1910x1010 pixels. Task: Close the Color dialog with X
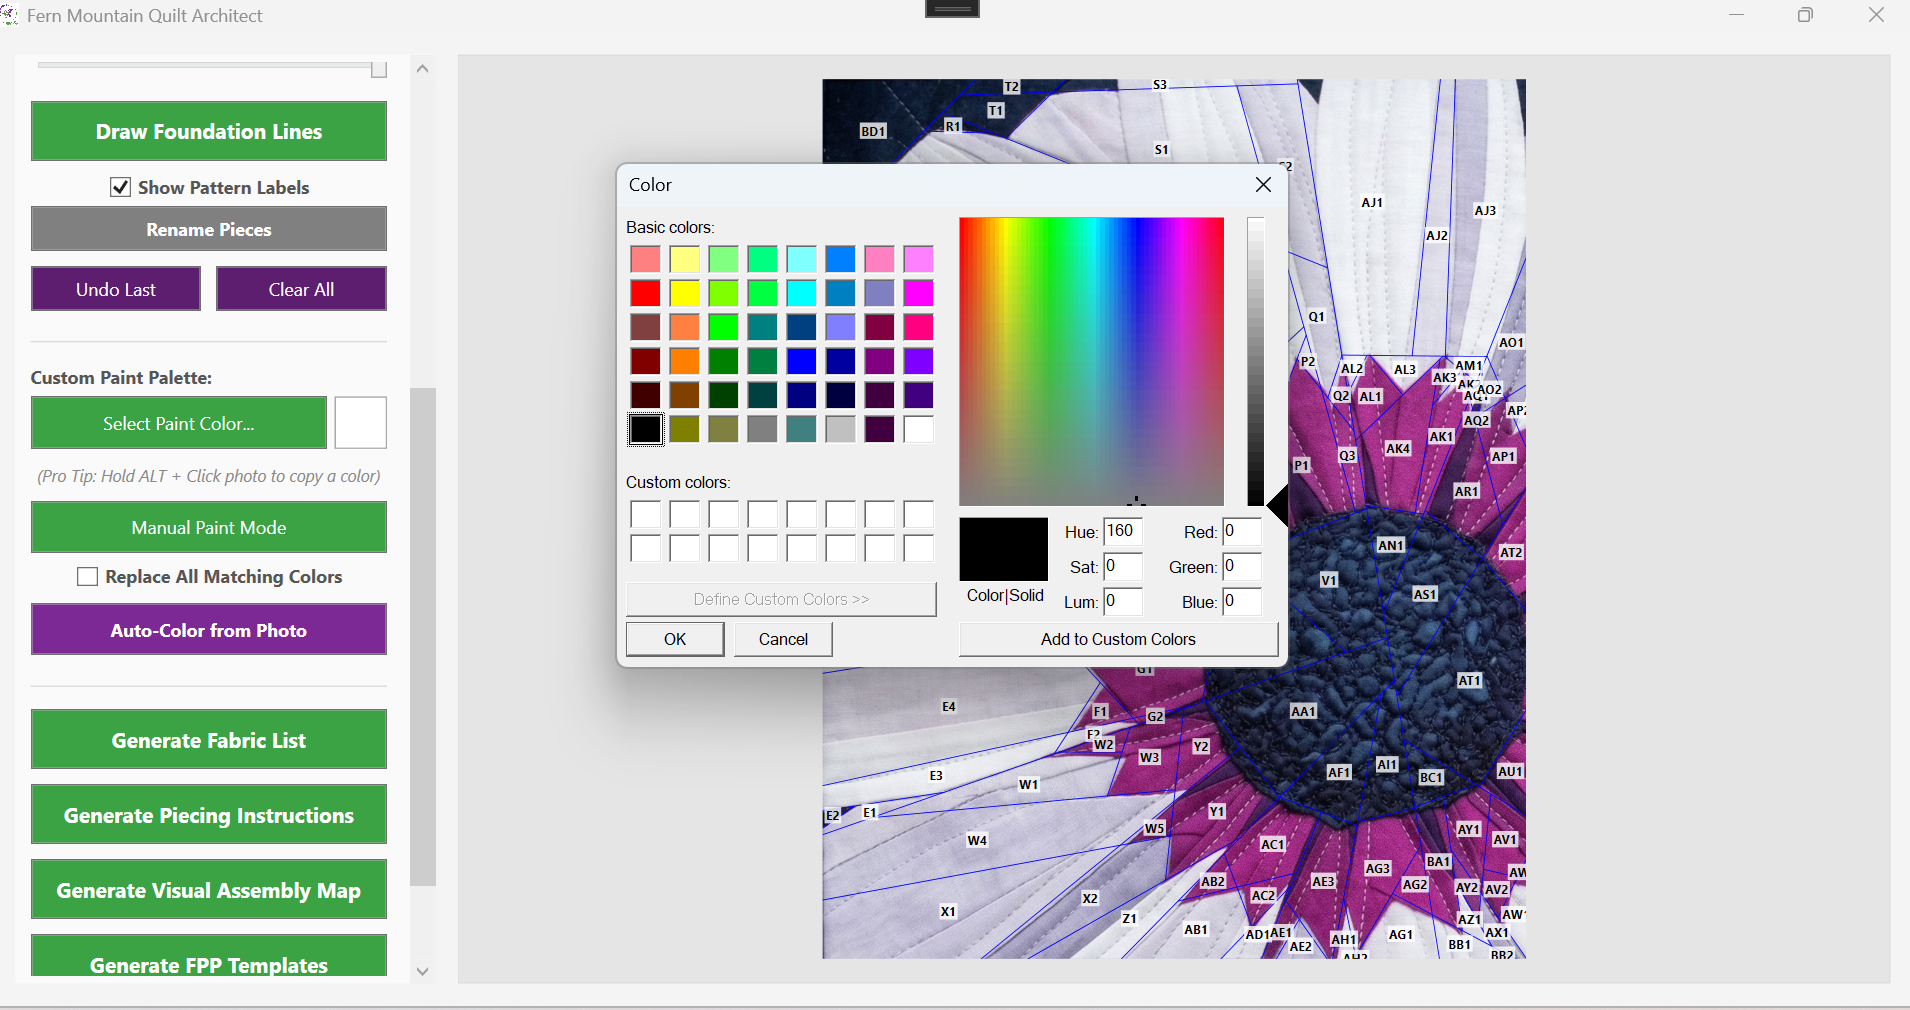point(1263,185)
